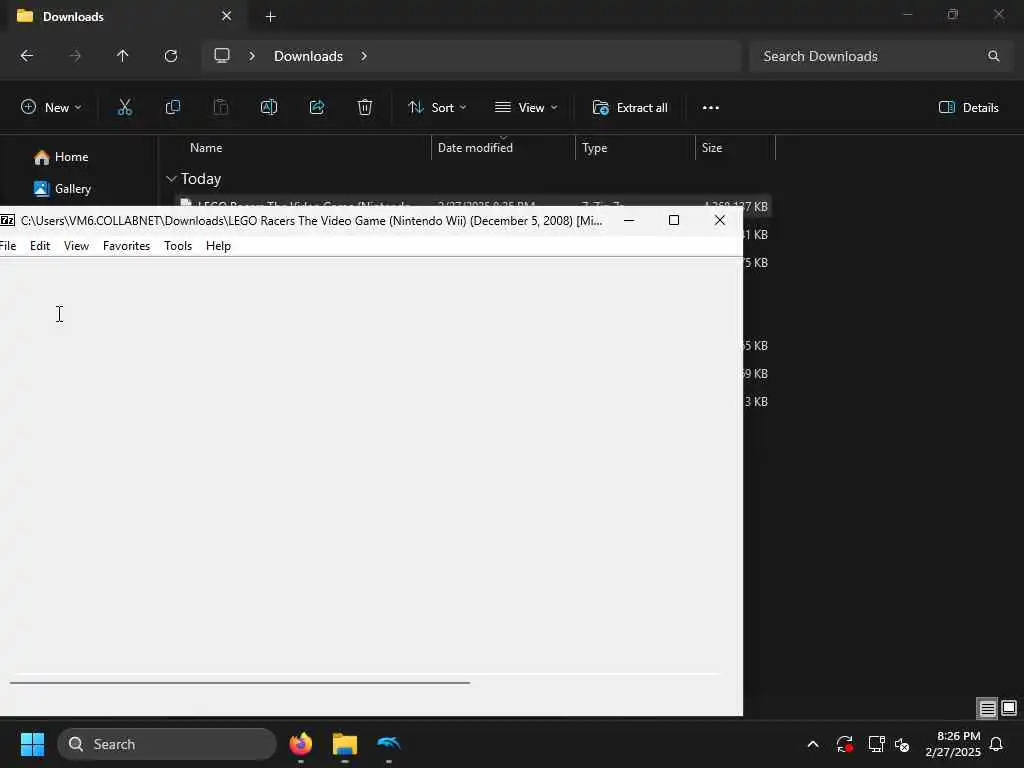Select the Downloads breadcrumb in address bar
The width and height of the screenshot is (1024, 768).
point(308,56)
